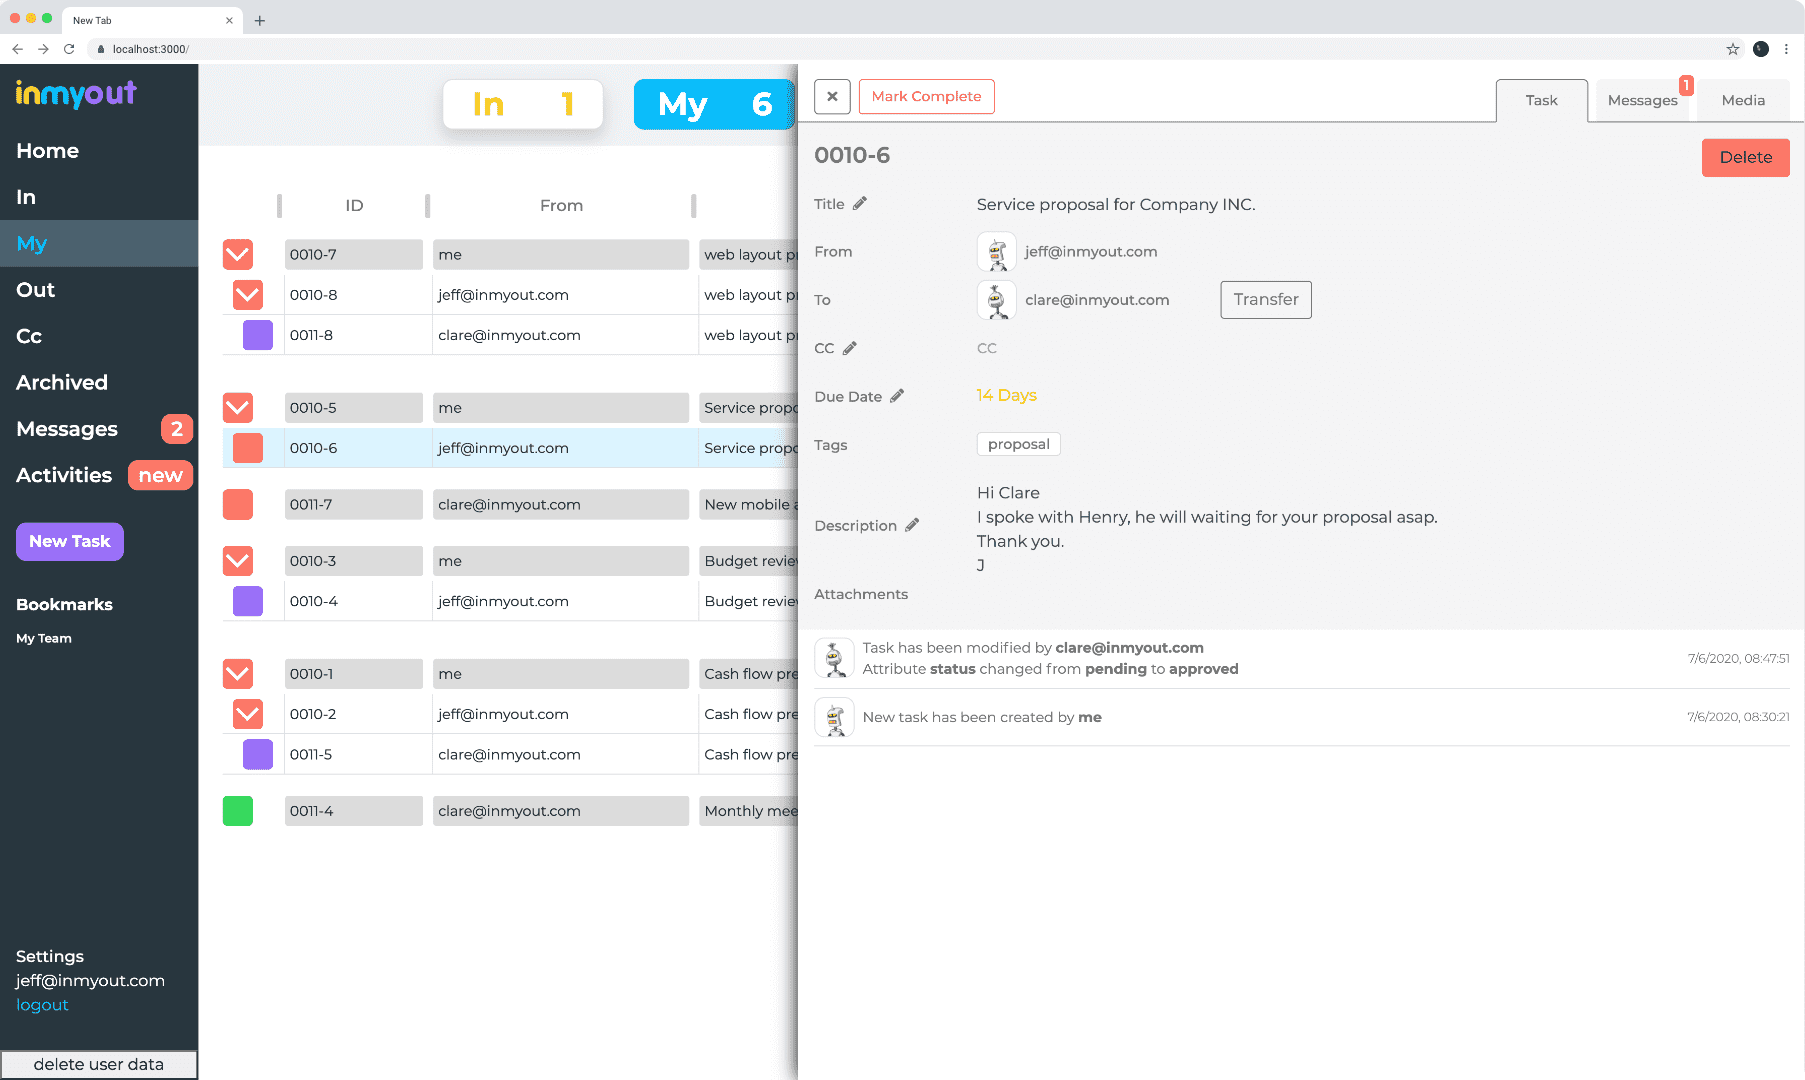Click the Mark Complete button
1805x1080 pixels.
point(926,97)
